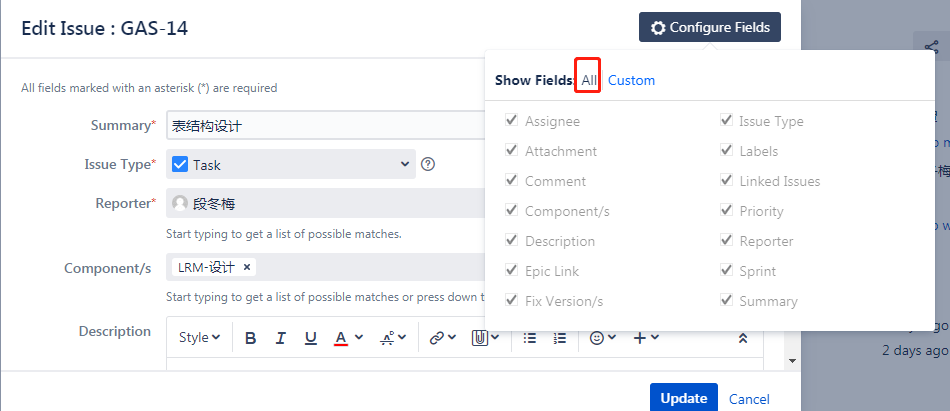Click the link insert icon
The image size is (950, 411).
(x=441, y=338)
